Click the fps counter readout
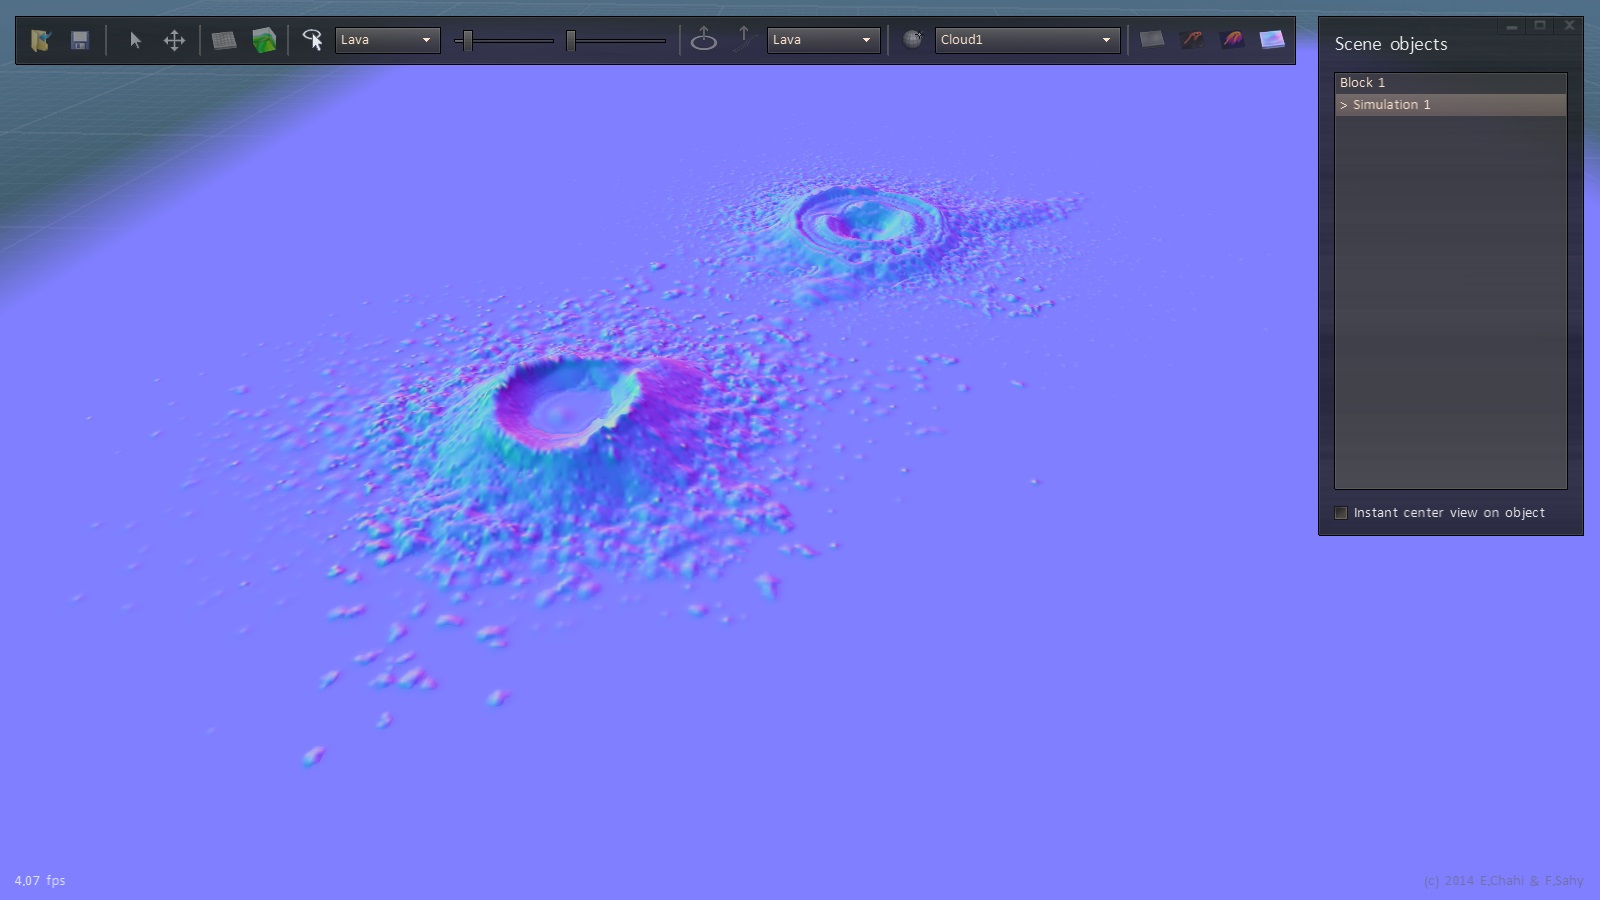The height and width of the screenshot is (900, 1600). pos(40,881)
